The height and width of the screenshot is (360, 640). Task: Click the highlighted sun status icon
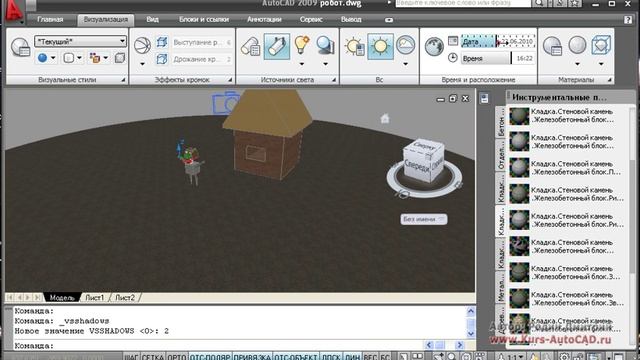380,47
